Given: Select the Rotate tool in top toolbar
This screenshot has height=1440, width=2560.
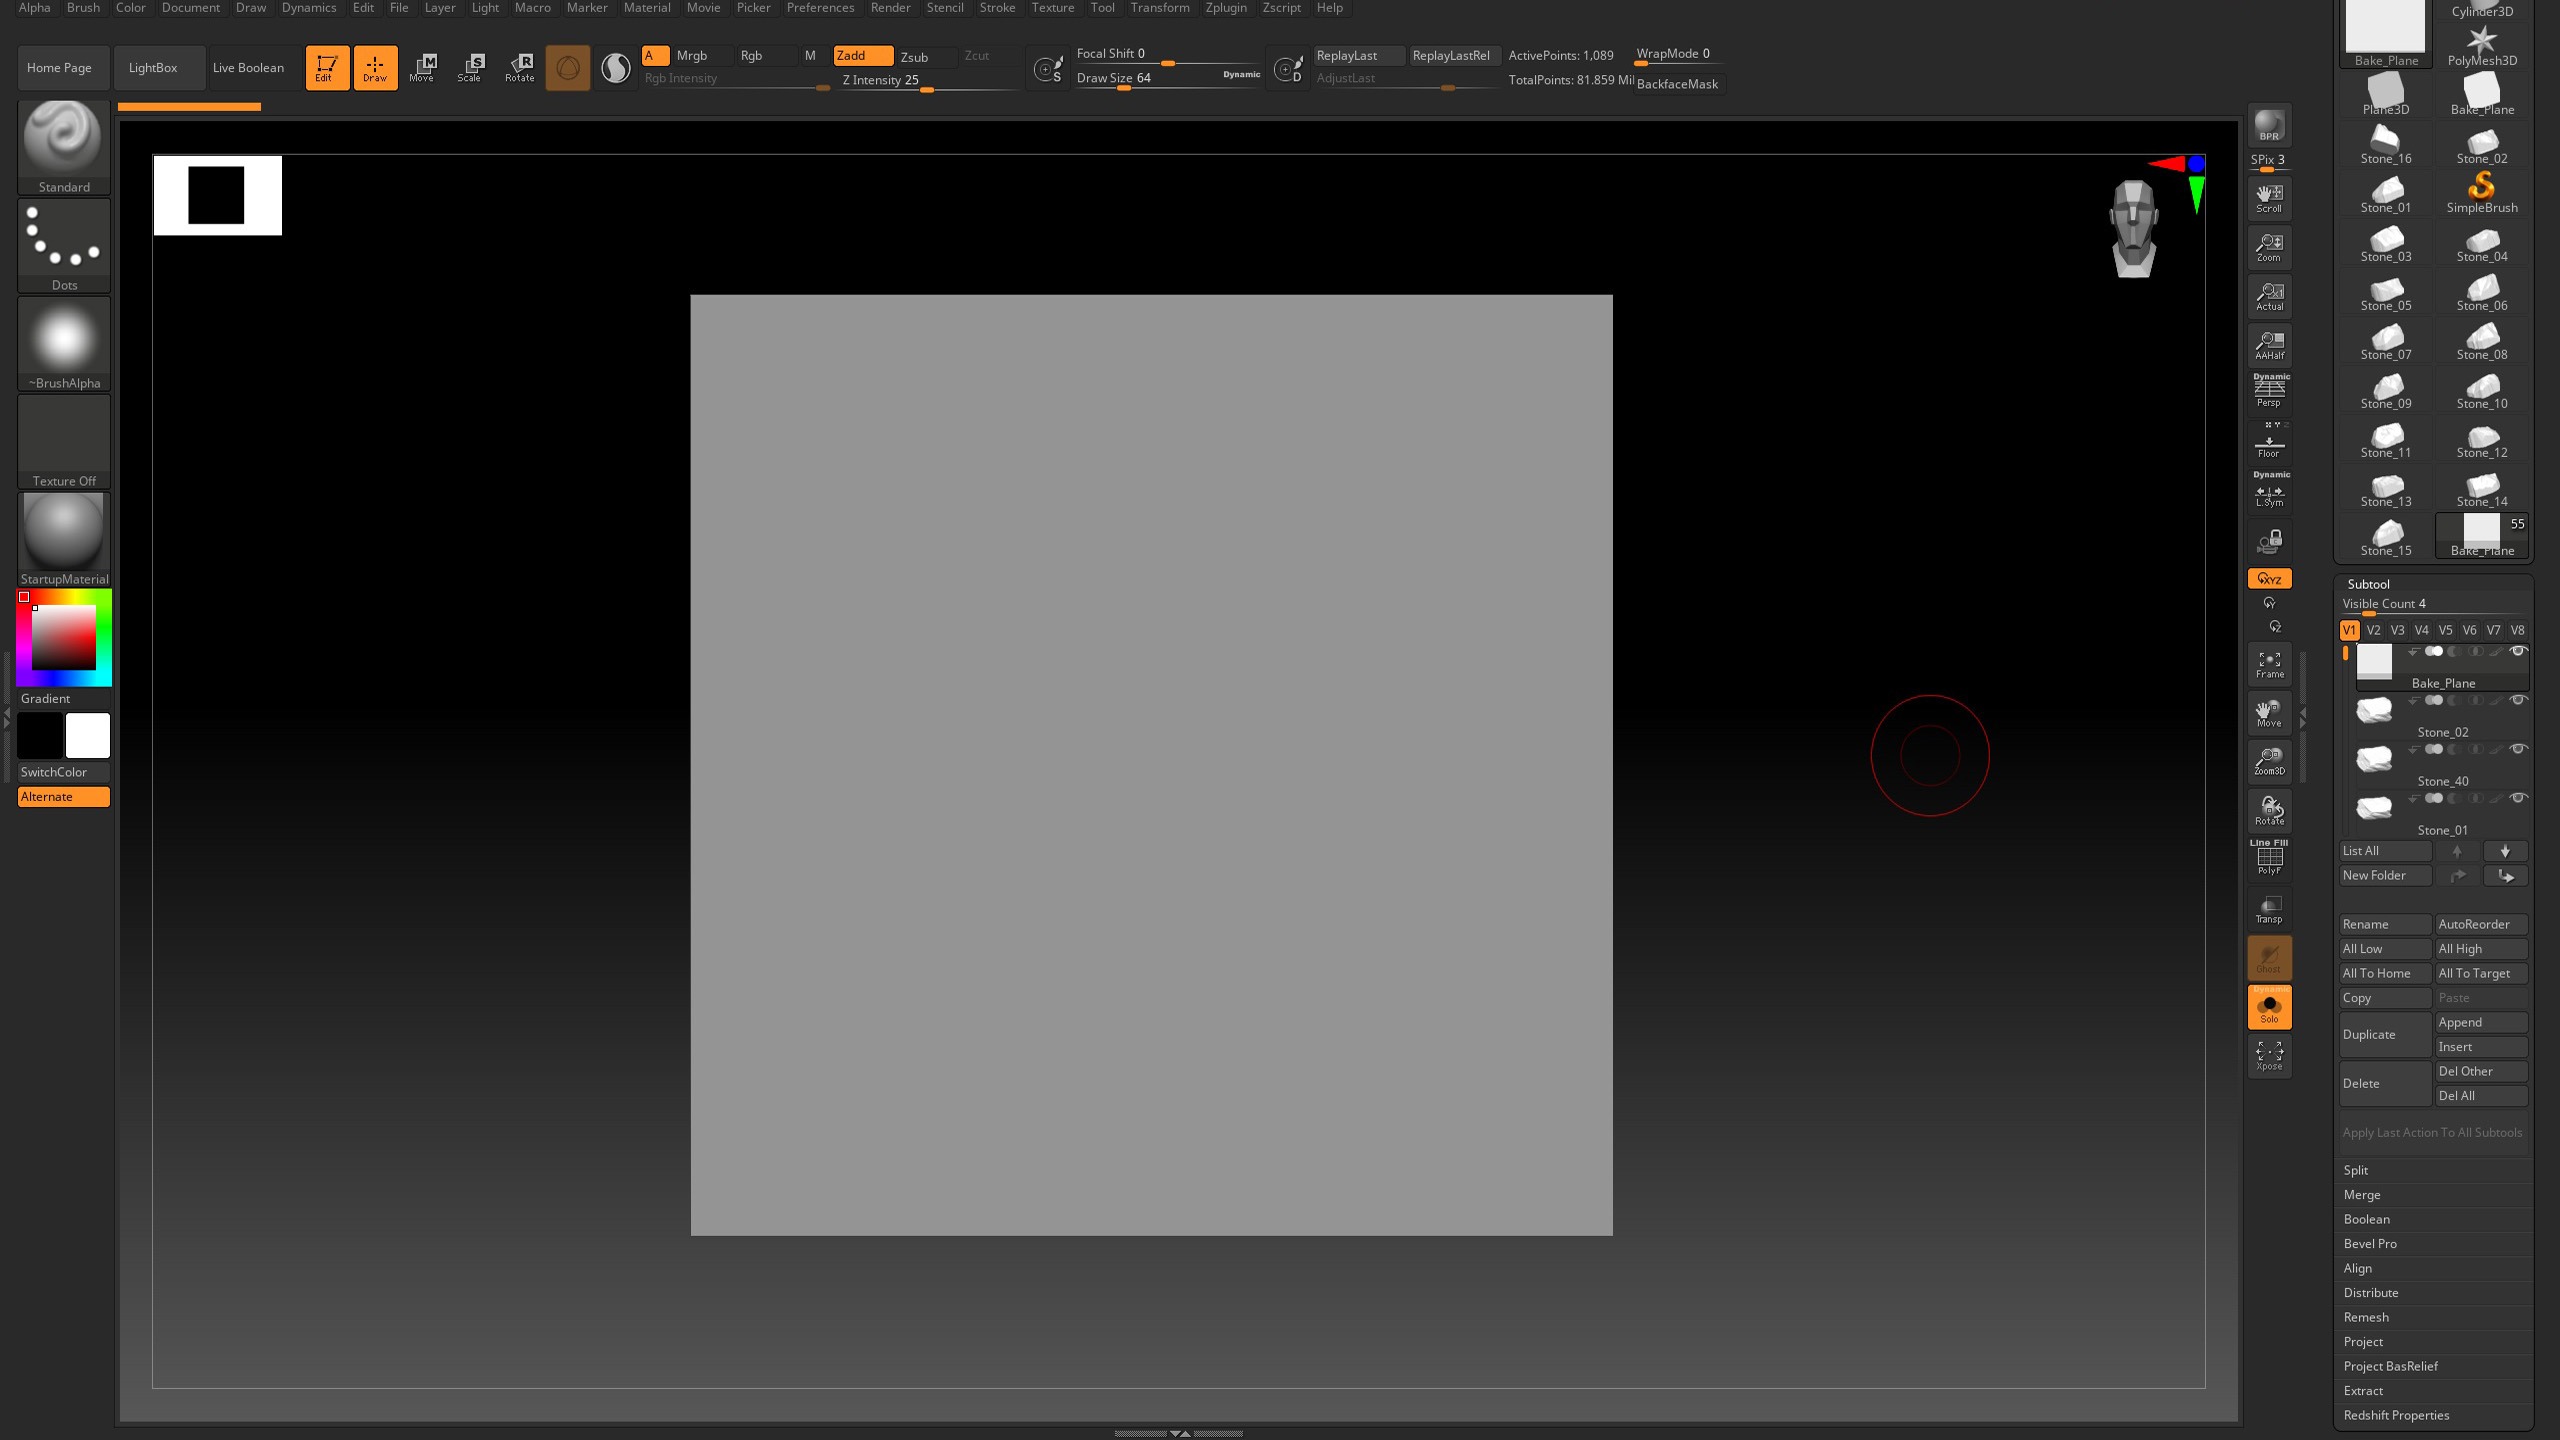Looking at the screenshot, I should point(520,67).
